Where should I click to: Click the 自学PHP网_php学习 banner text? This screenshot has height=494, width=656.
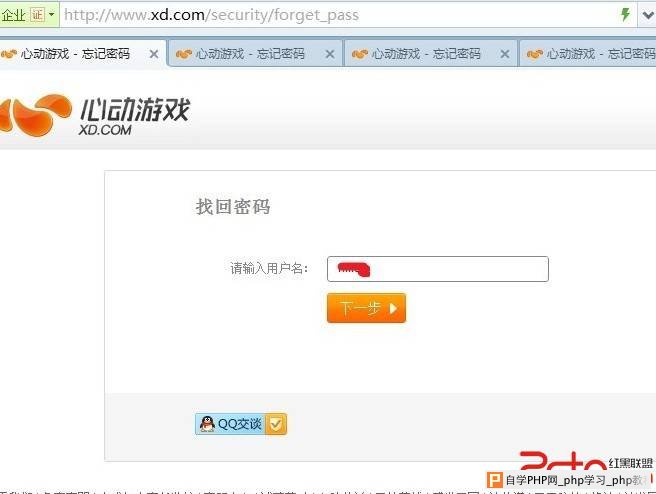click(x=574, y=480)
